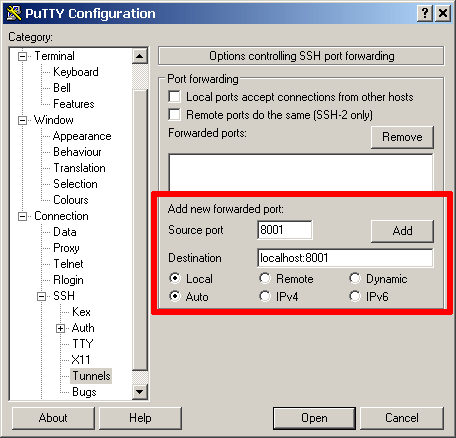
Task: Select Window category in tree
Action: (x=54, y=120)
